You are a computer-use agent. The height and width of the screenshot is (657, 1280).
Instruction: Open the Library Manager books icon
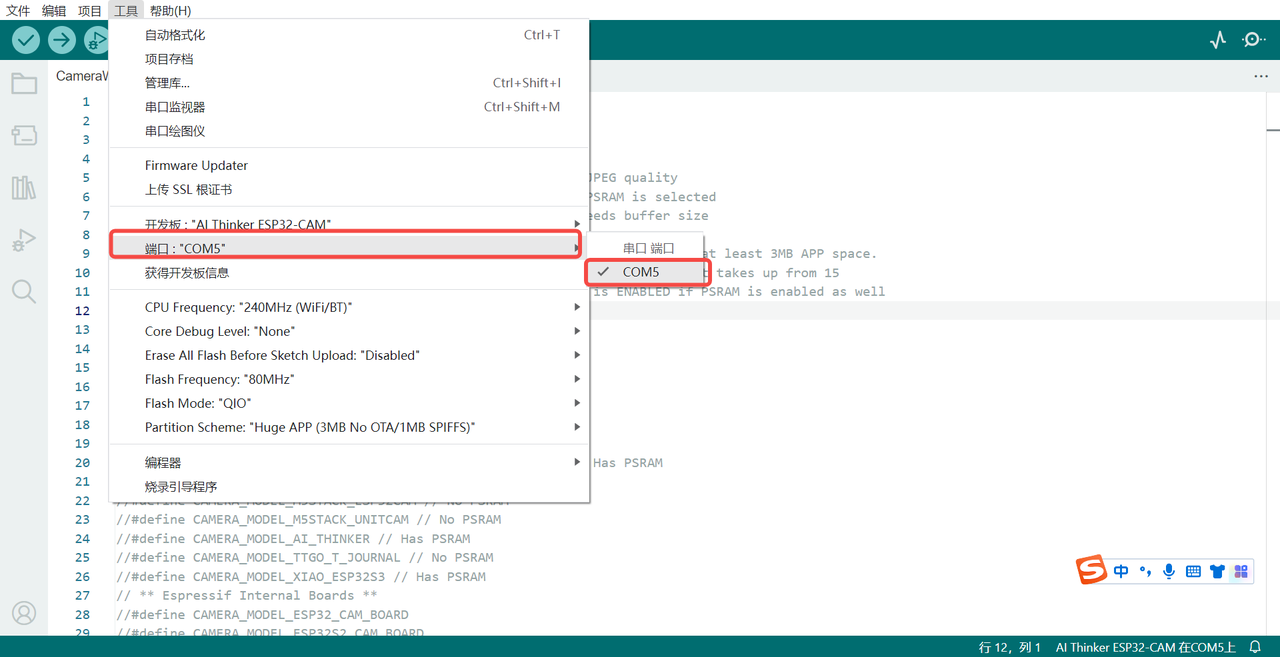coord(24,187)
